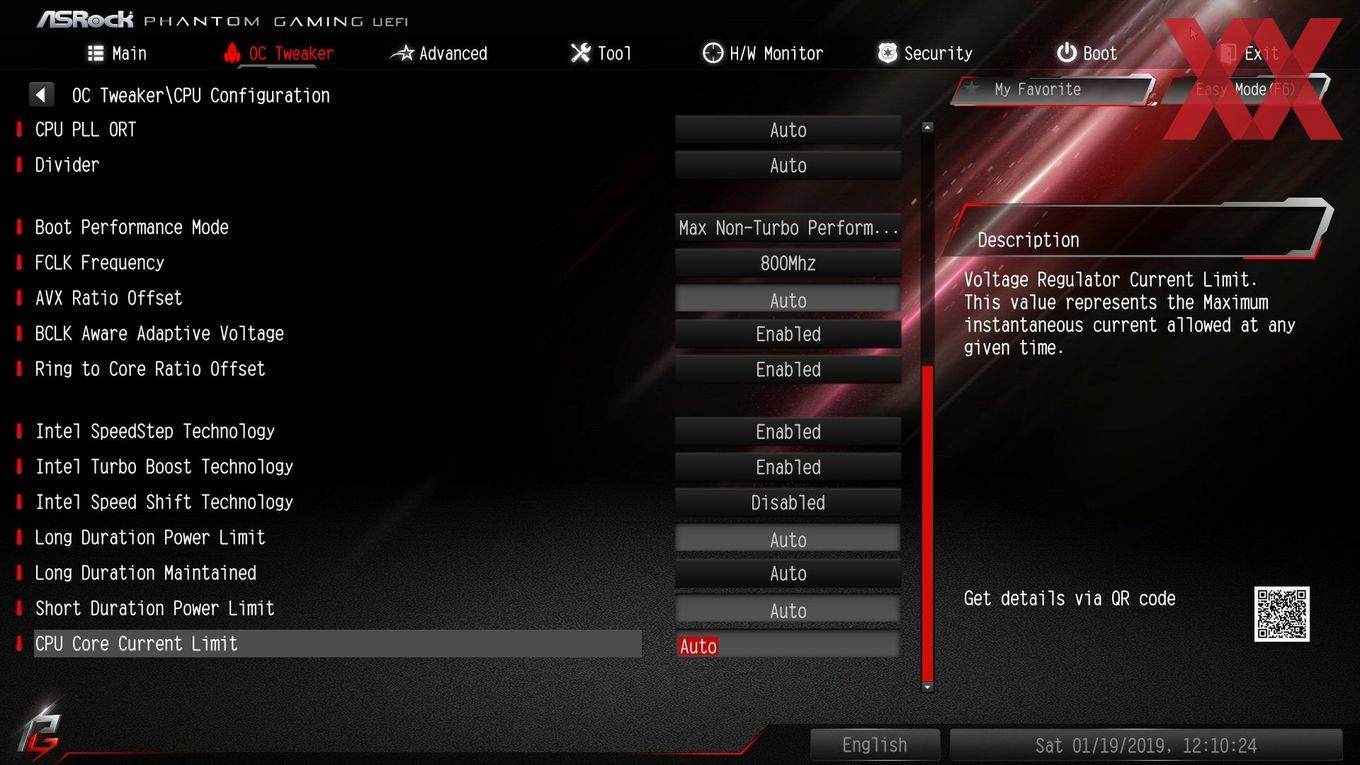
Task: Toggle Intel Turbo Boost Technology setting
Action: [x=788, y=467]
